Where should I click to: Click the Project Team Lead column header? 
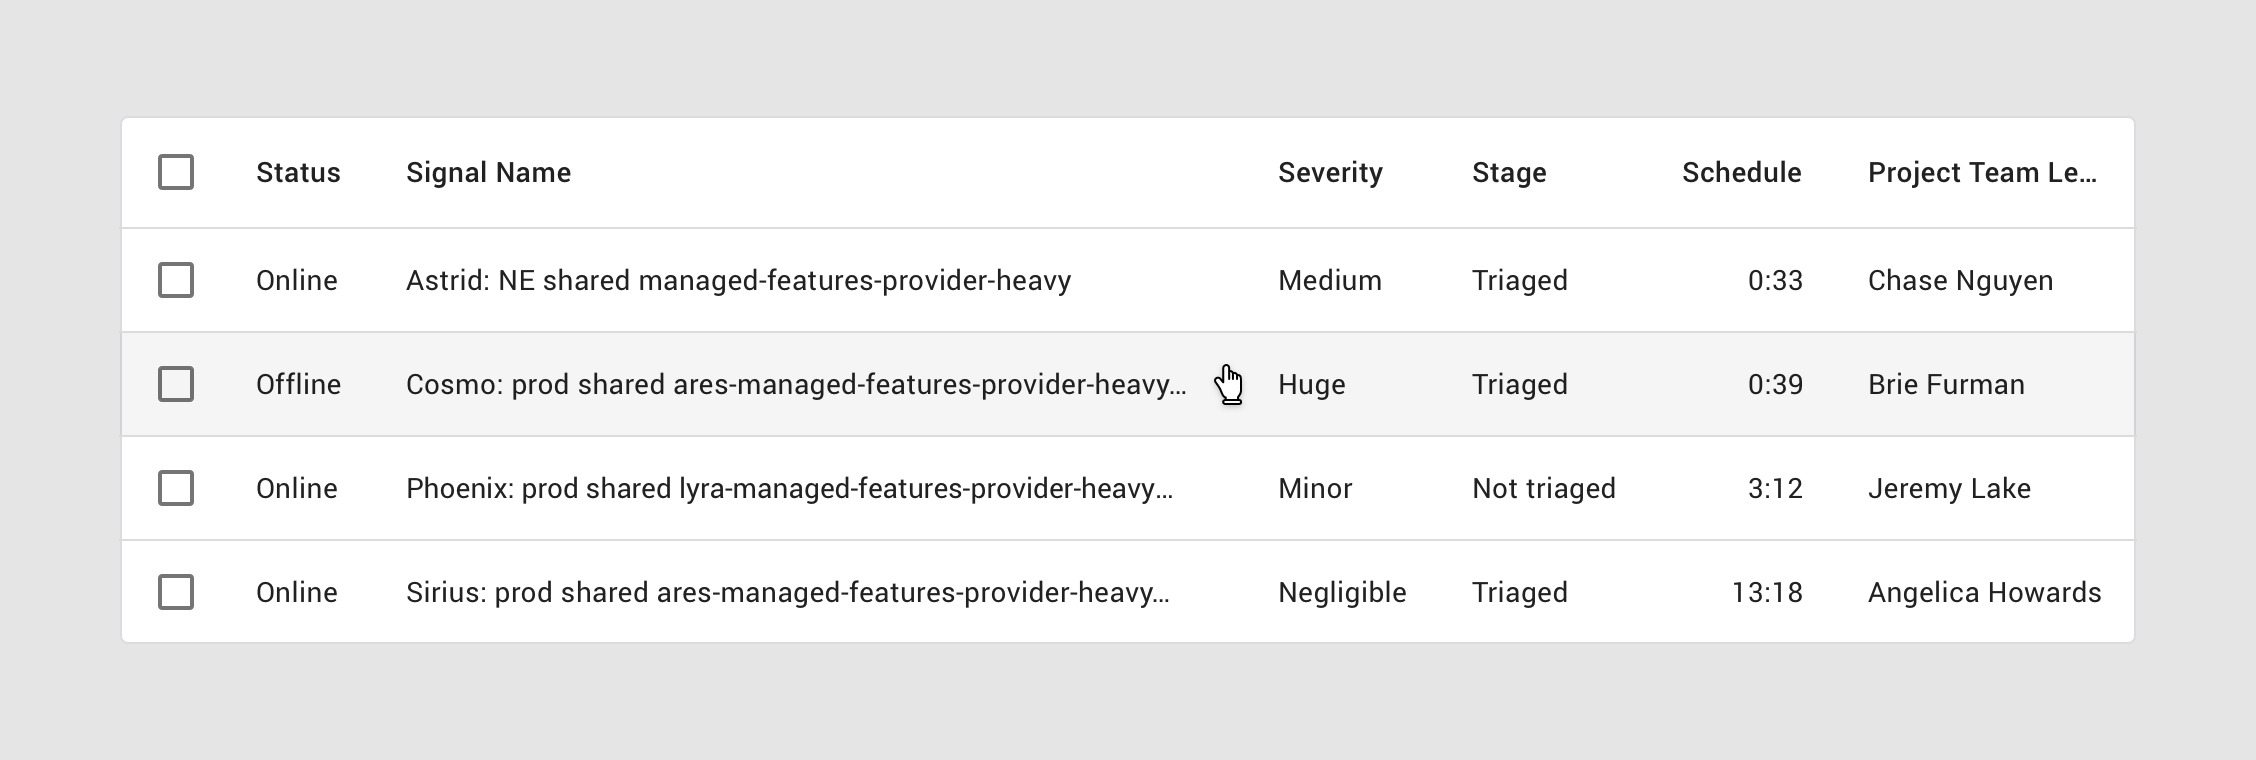(x=1981, y=173)
